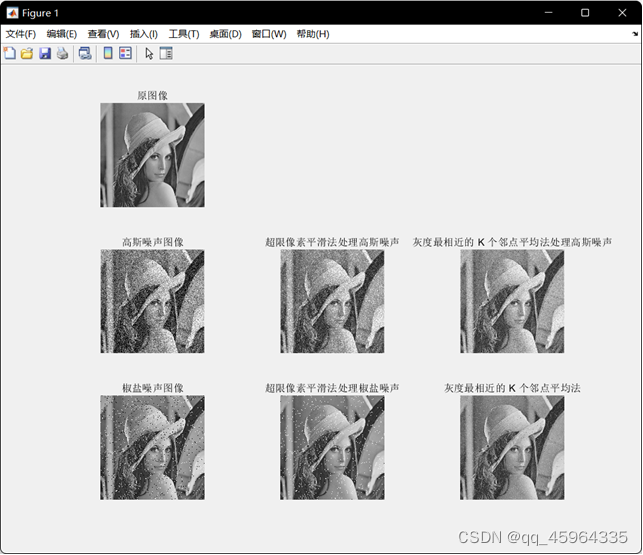The width and height of the screenshot is (643, 555).
Task: Maximize the Figure 1 window
Action: 585,13
